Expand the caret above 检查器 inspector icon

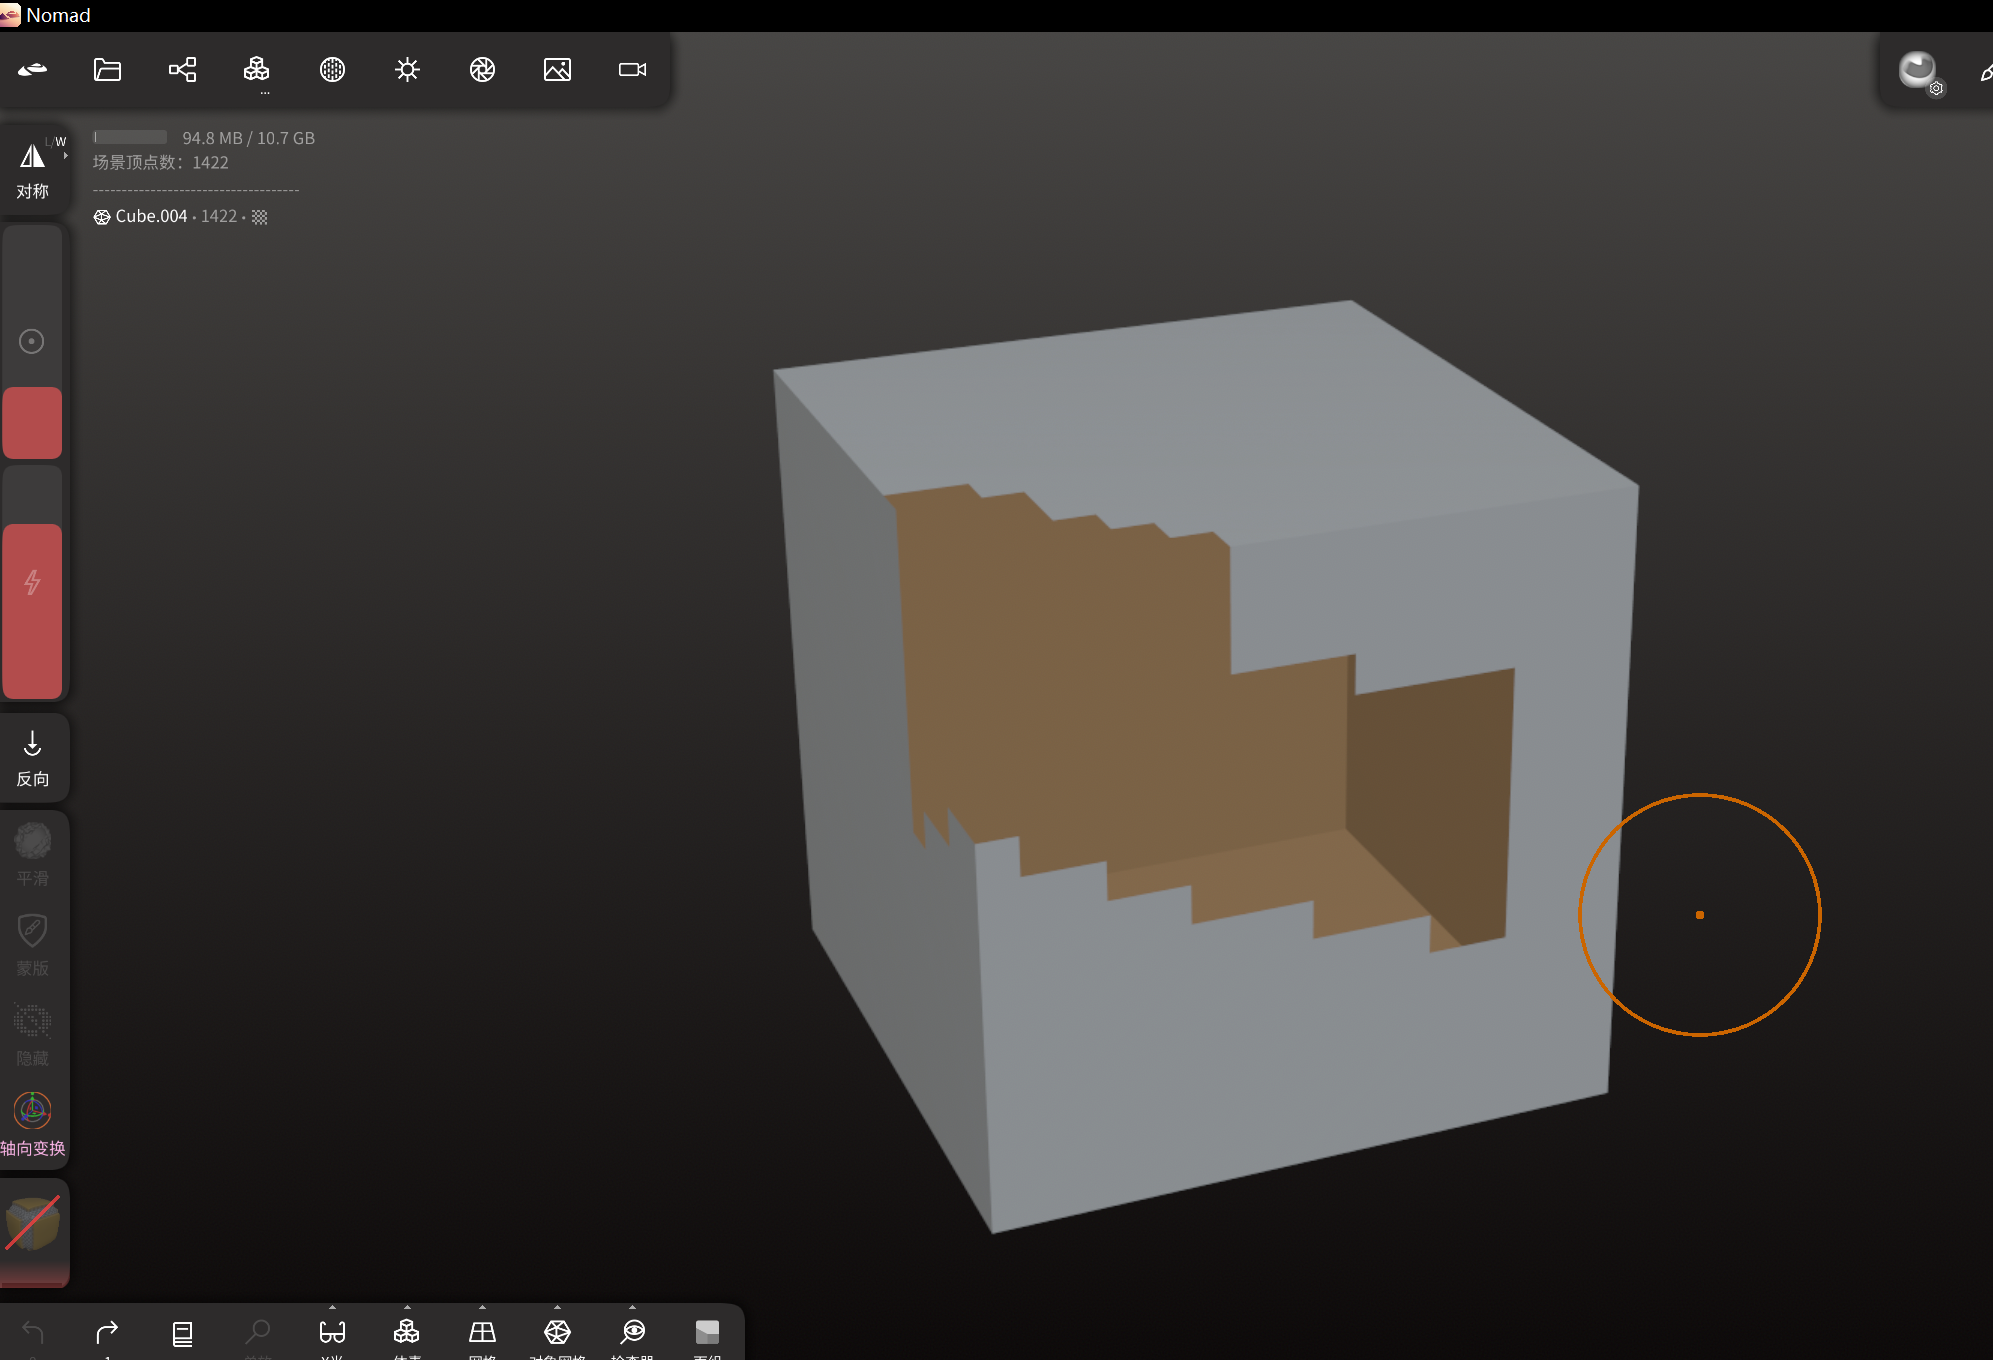point(632,1307)
